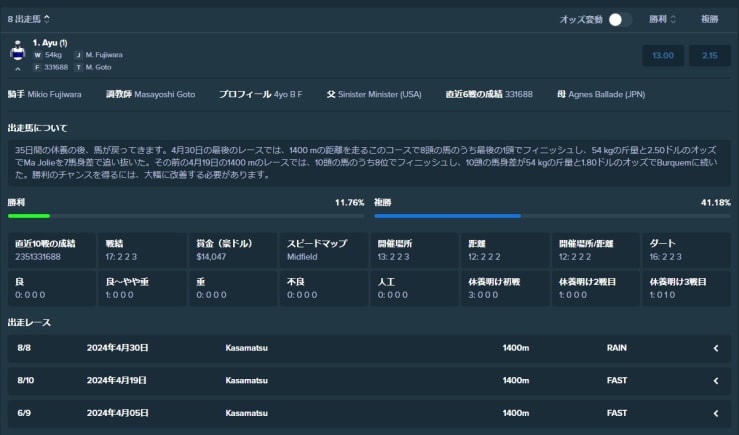The height and width of the screenshot is (435, 739).
Task: Click the trainer T badge icon
Action: (x=78, y=67)
